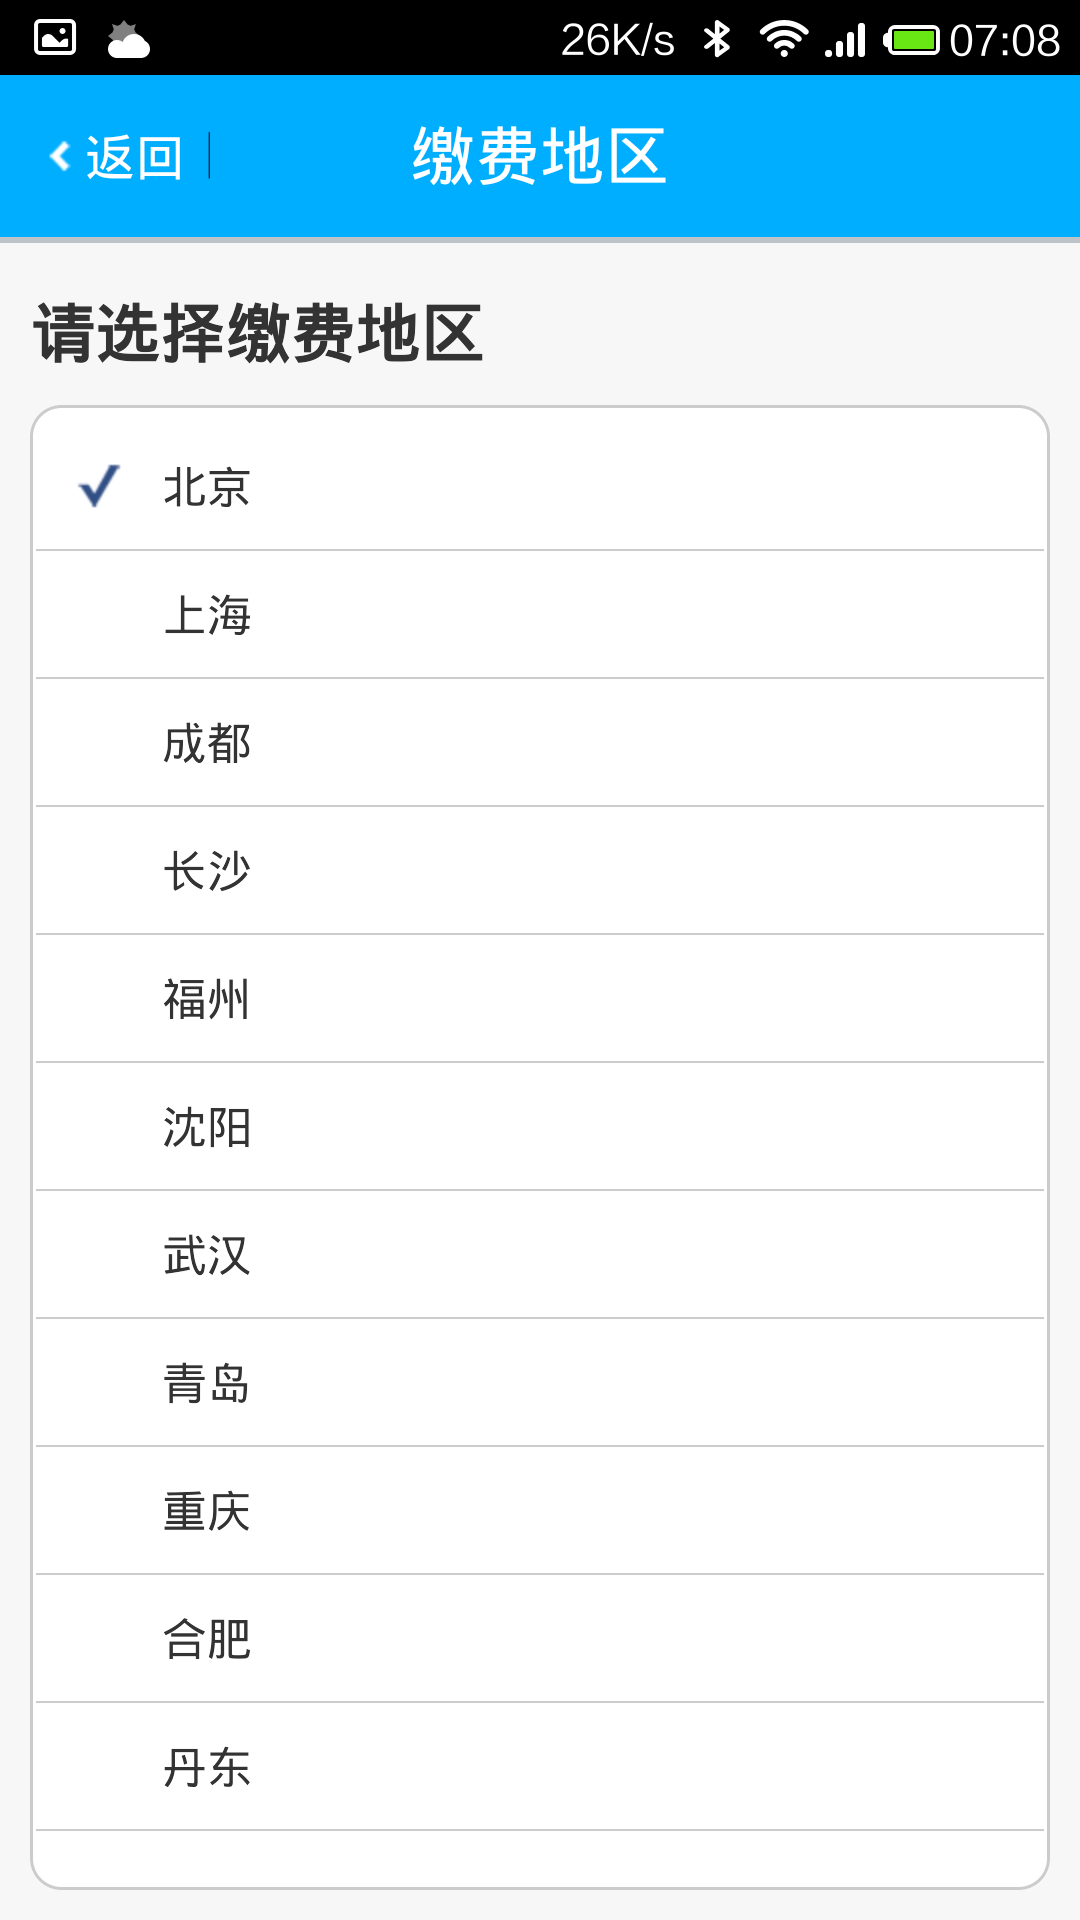This screenshot has height=1920, width=1080.
Task: Select 丹东 near the list bottom
Action: (207, 1767)
